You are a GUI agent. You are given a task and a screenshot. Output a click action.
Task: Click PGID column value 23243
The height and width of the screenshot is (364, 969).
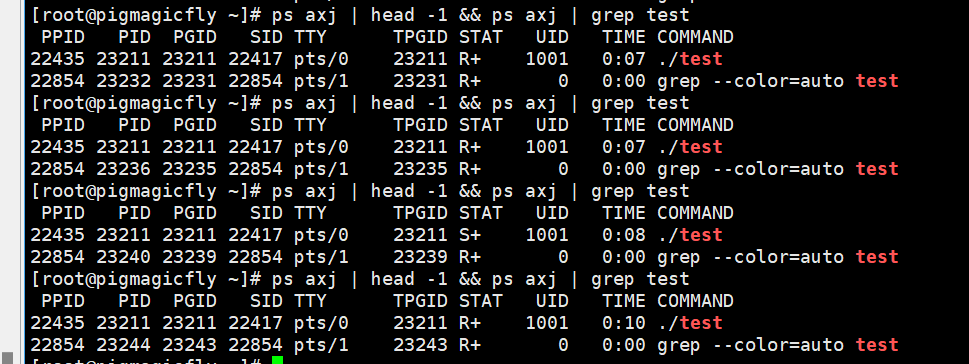pos(189,344)
